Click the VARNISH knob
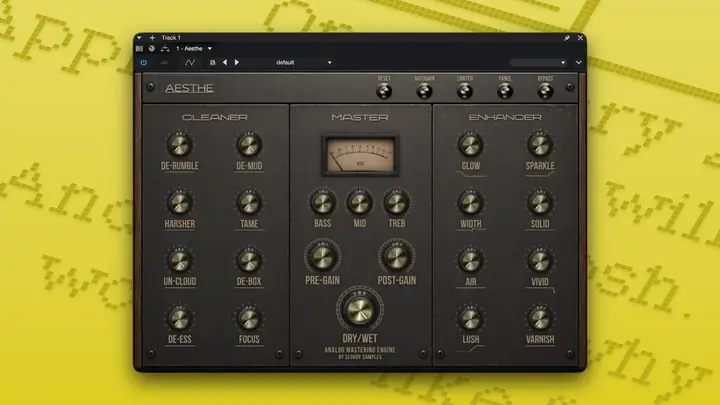 (540, 318)
